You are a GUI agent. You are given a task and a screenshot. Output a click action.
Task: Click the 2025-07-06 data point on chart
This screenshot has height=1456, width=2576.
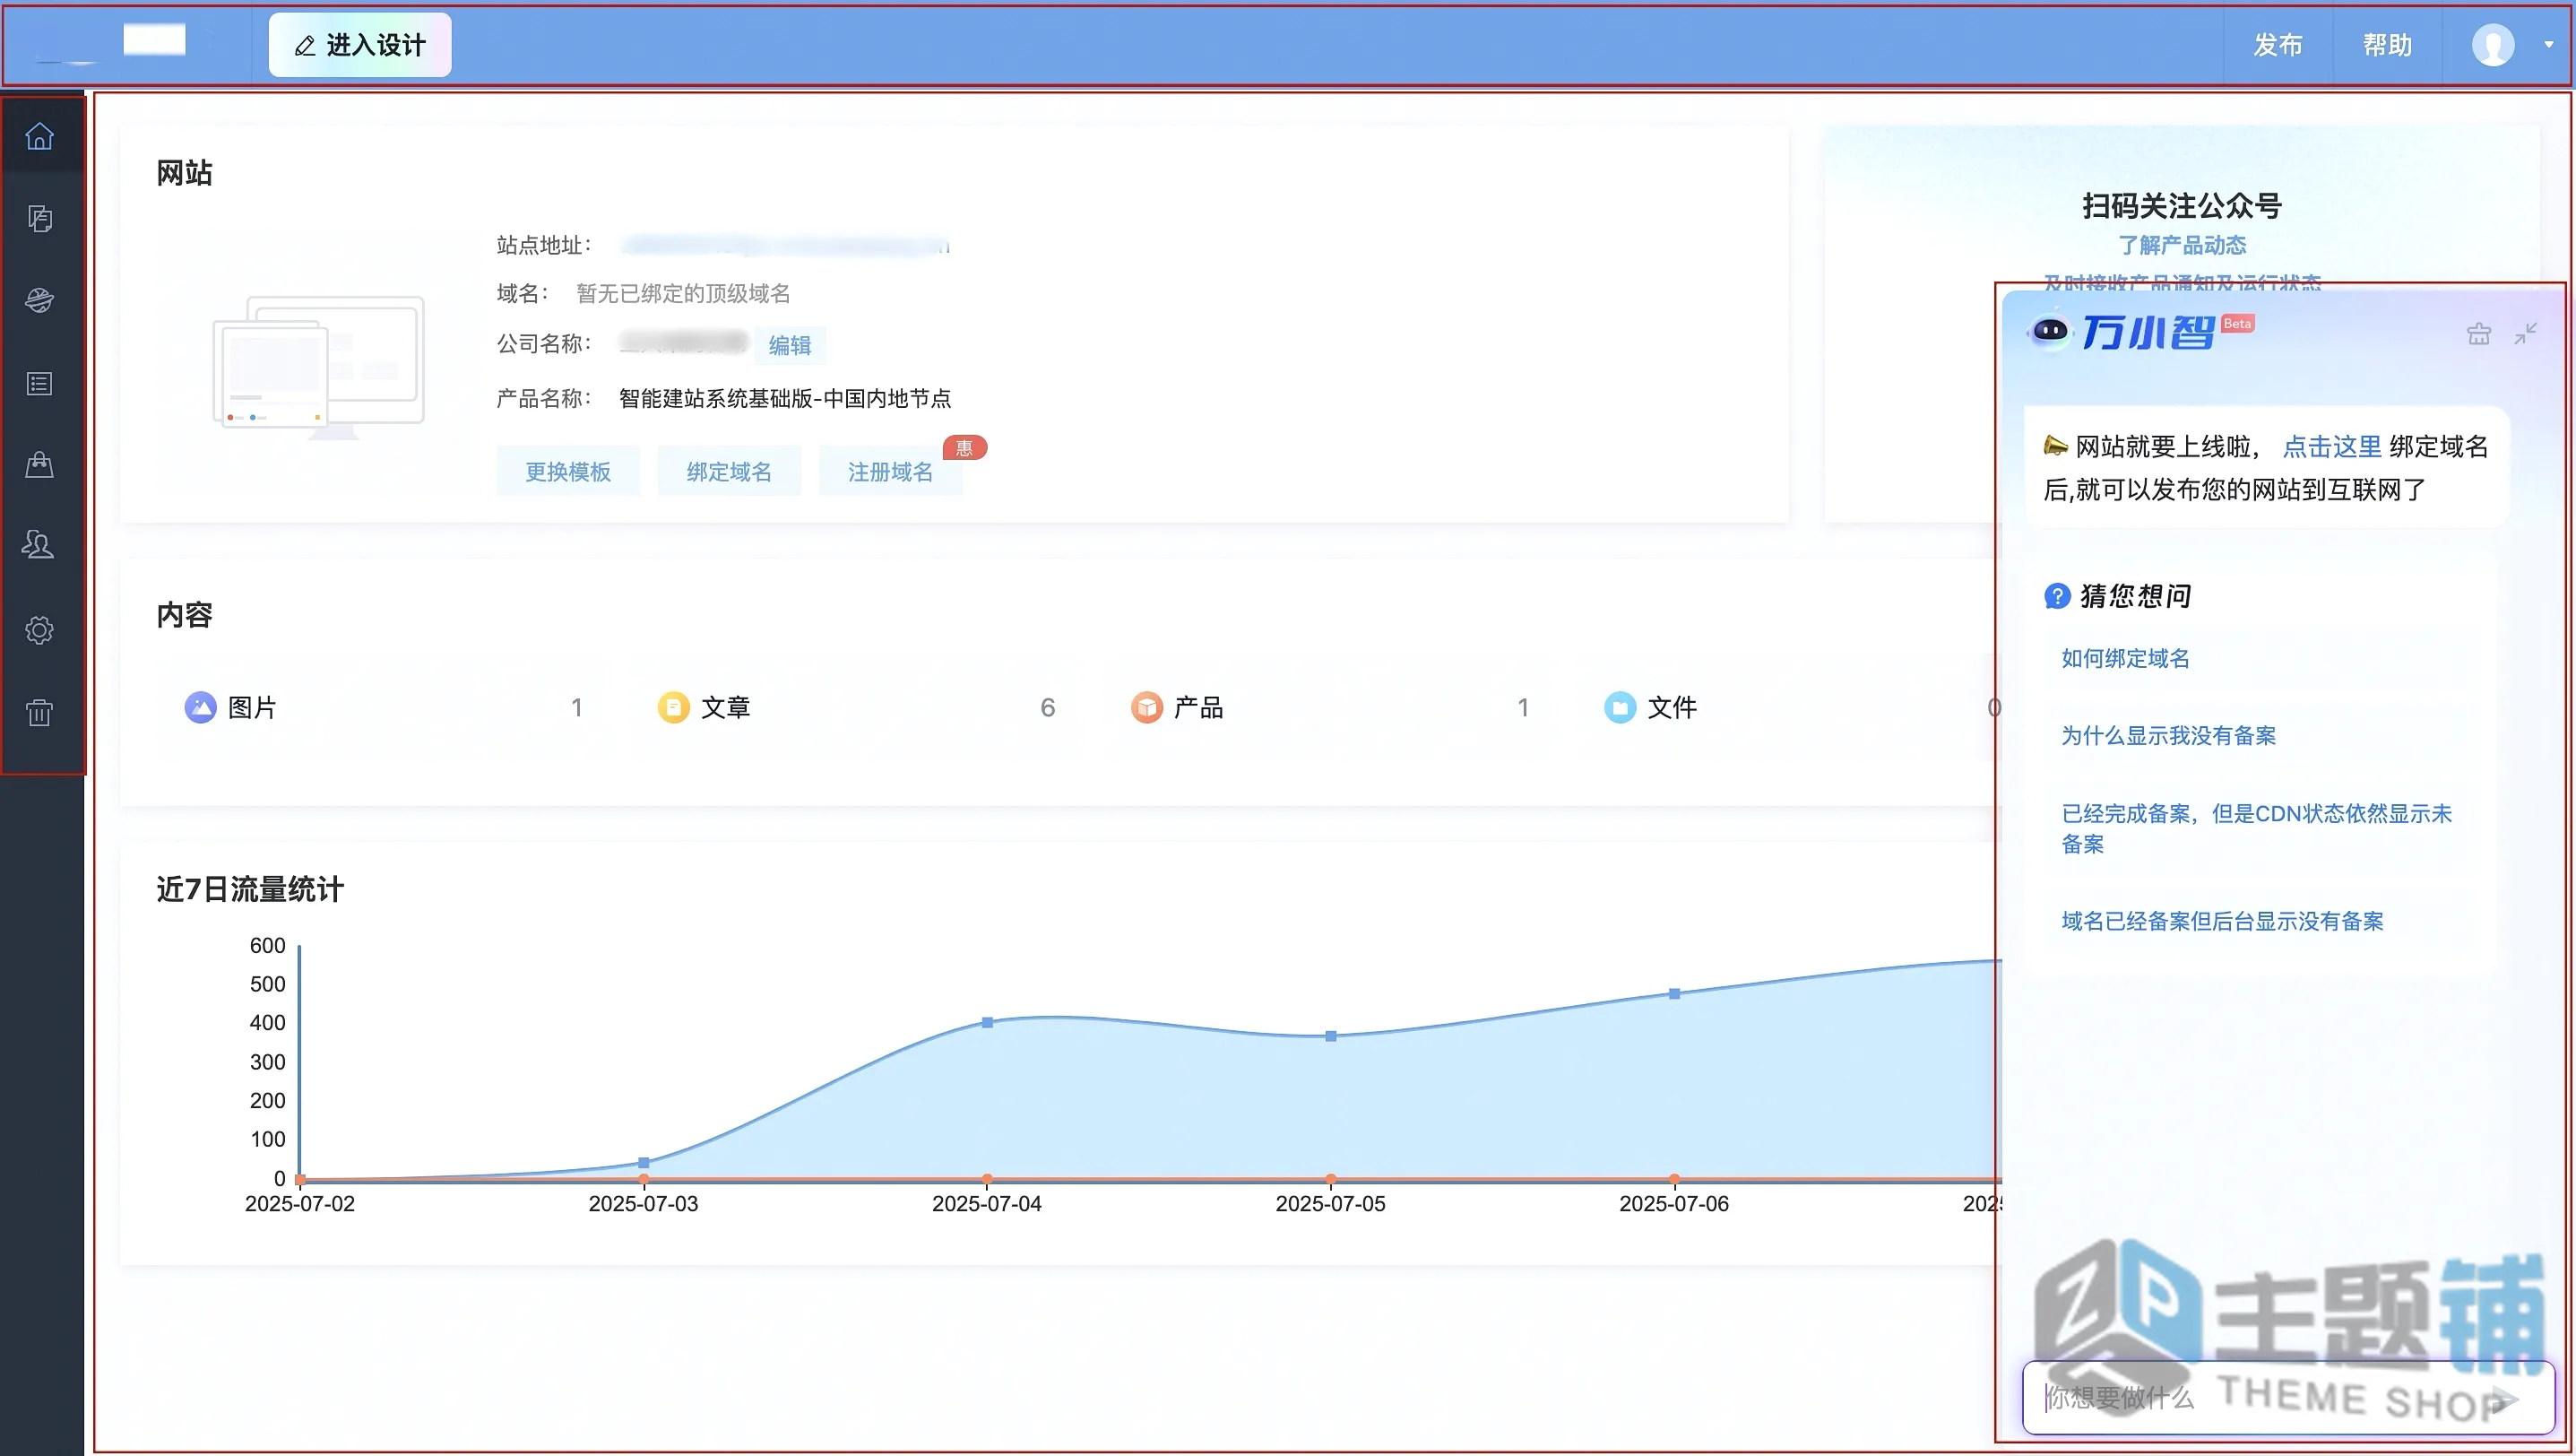click(x=1674, y=994)
